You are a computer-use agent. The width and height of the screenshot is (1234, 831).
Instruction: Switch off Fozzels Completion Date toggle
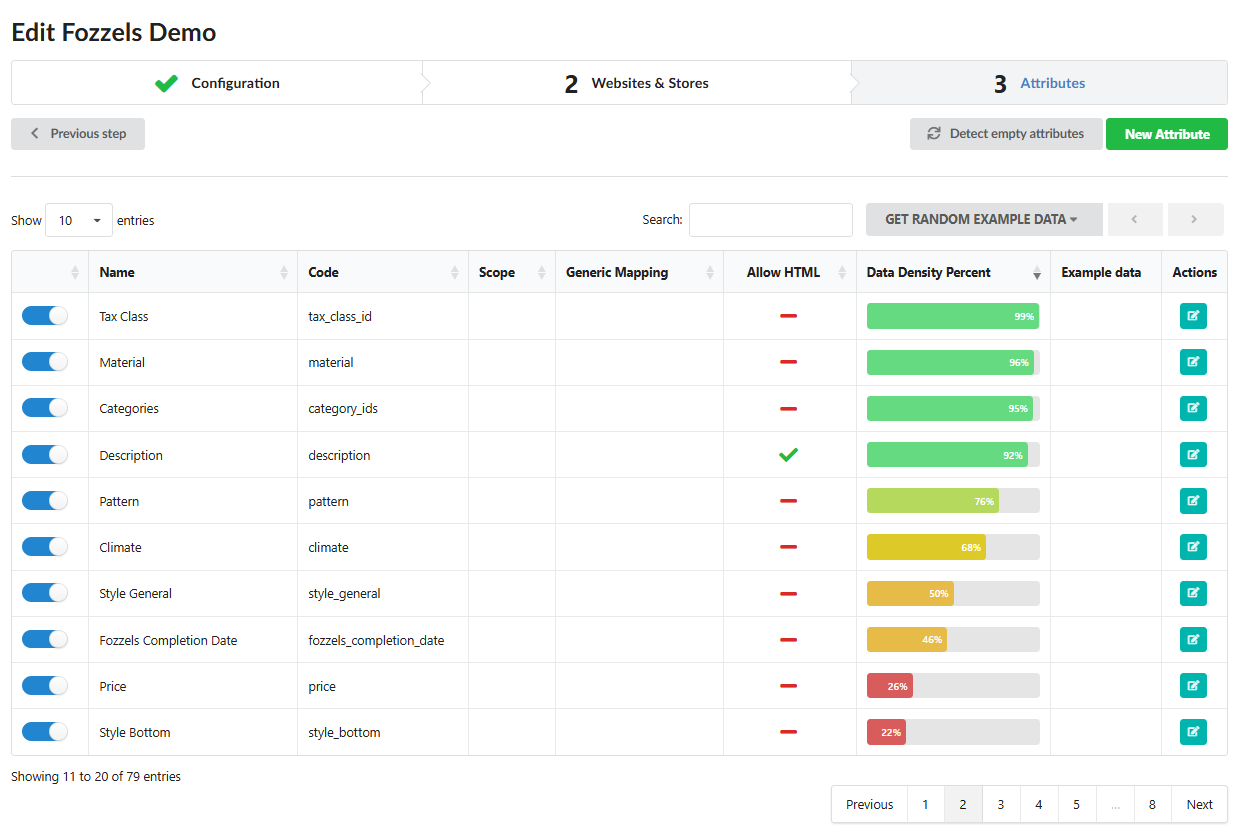[45, 639]
